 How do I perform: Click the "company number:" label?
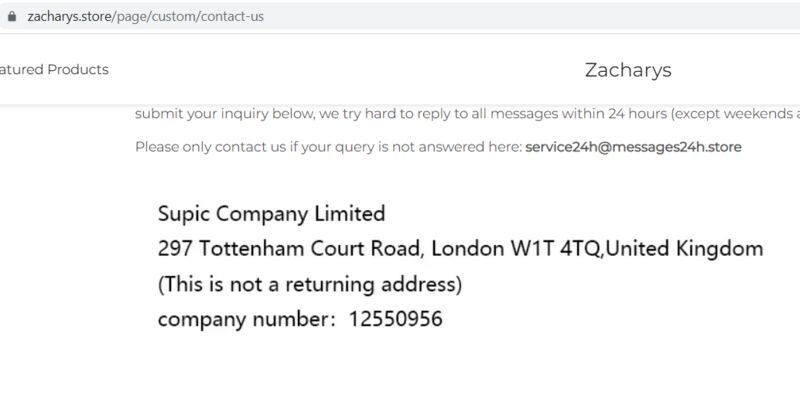pyautogui.click(x=246, y=320)
